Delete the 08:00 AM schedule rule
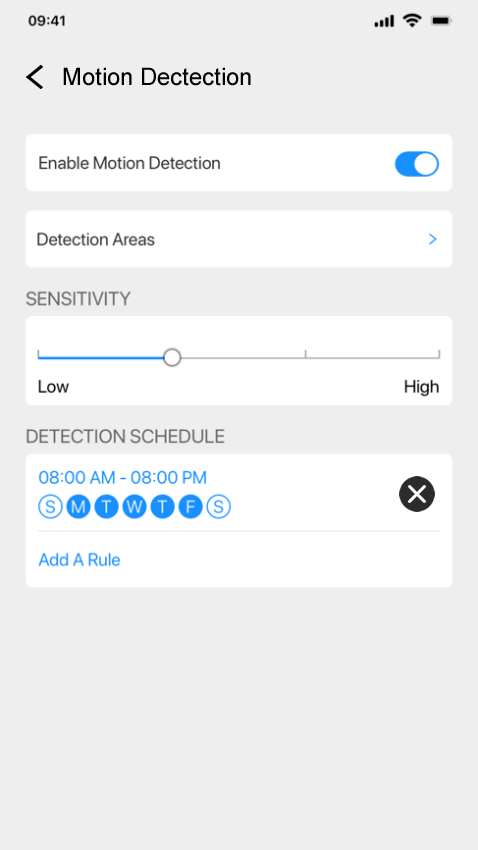The image size is (478, 850). tap(417, 494)
